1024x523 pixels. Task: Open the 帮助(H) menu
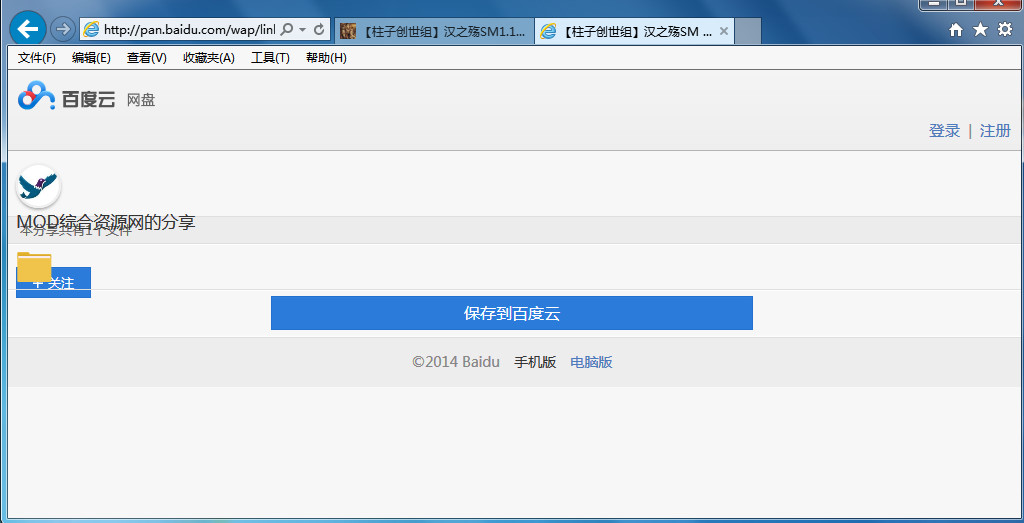(326, 58)
